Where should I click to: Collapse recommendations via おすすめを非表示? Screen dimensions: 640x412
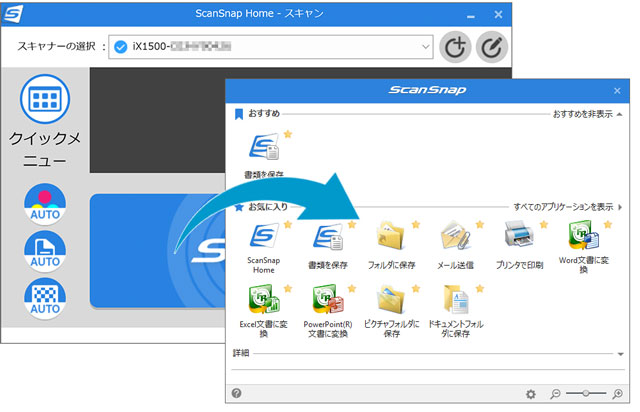587,114
